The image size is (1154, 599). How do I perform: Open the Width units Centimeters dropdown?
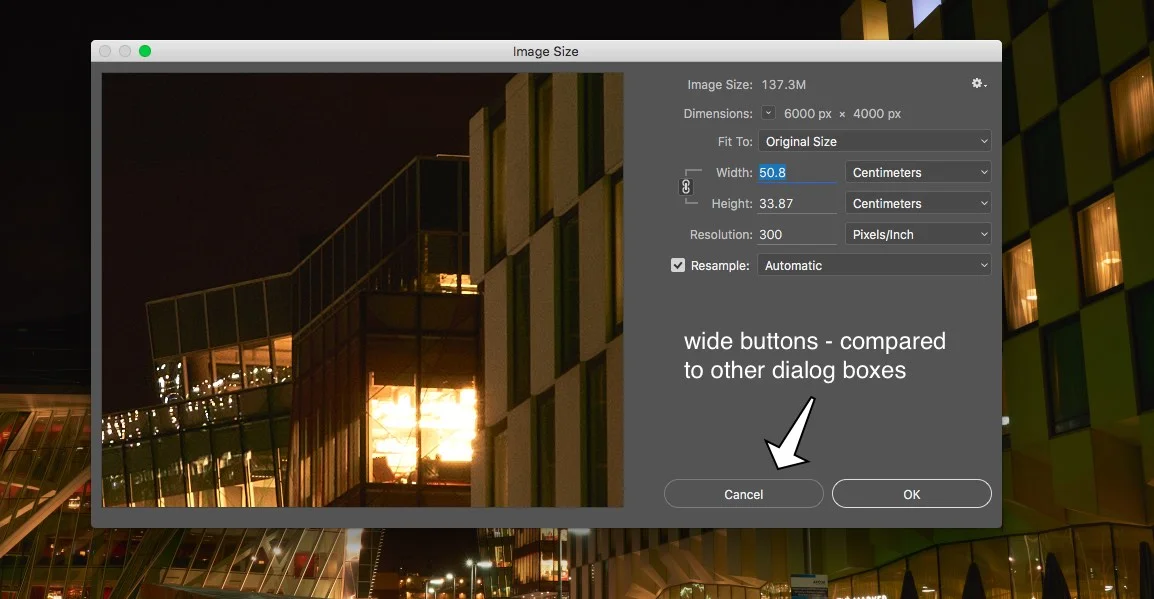pyautogui.click(x=918, y=172)
